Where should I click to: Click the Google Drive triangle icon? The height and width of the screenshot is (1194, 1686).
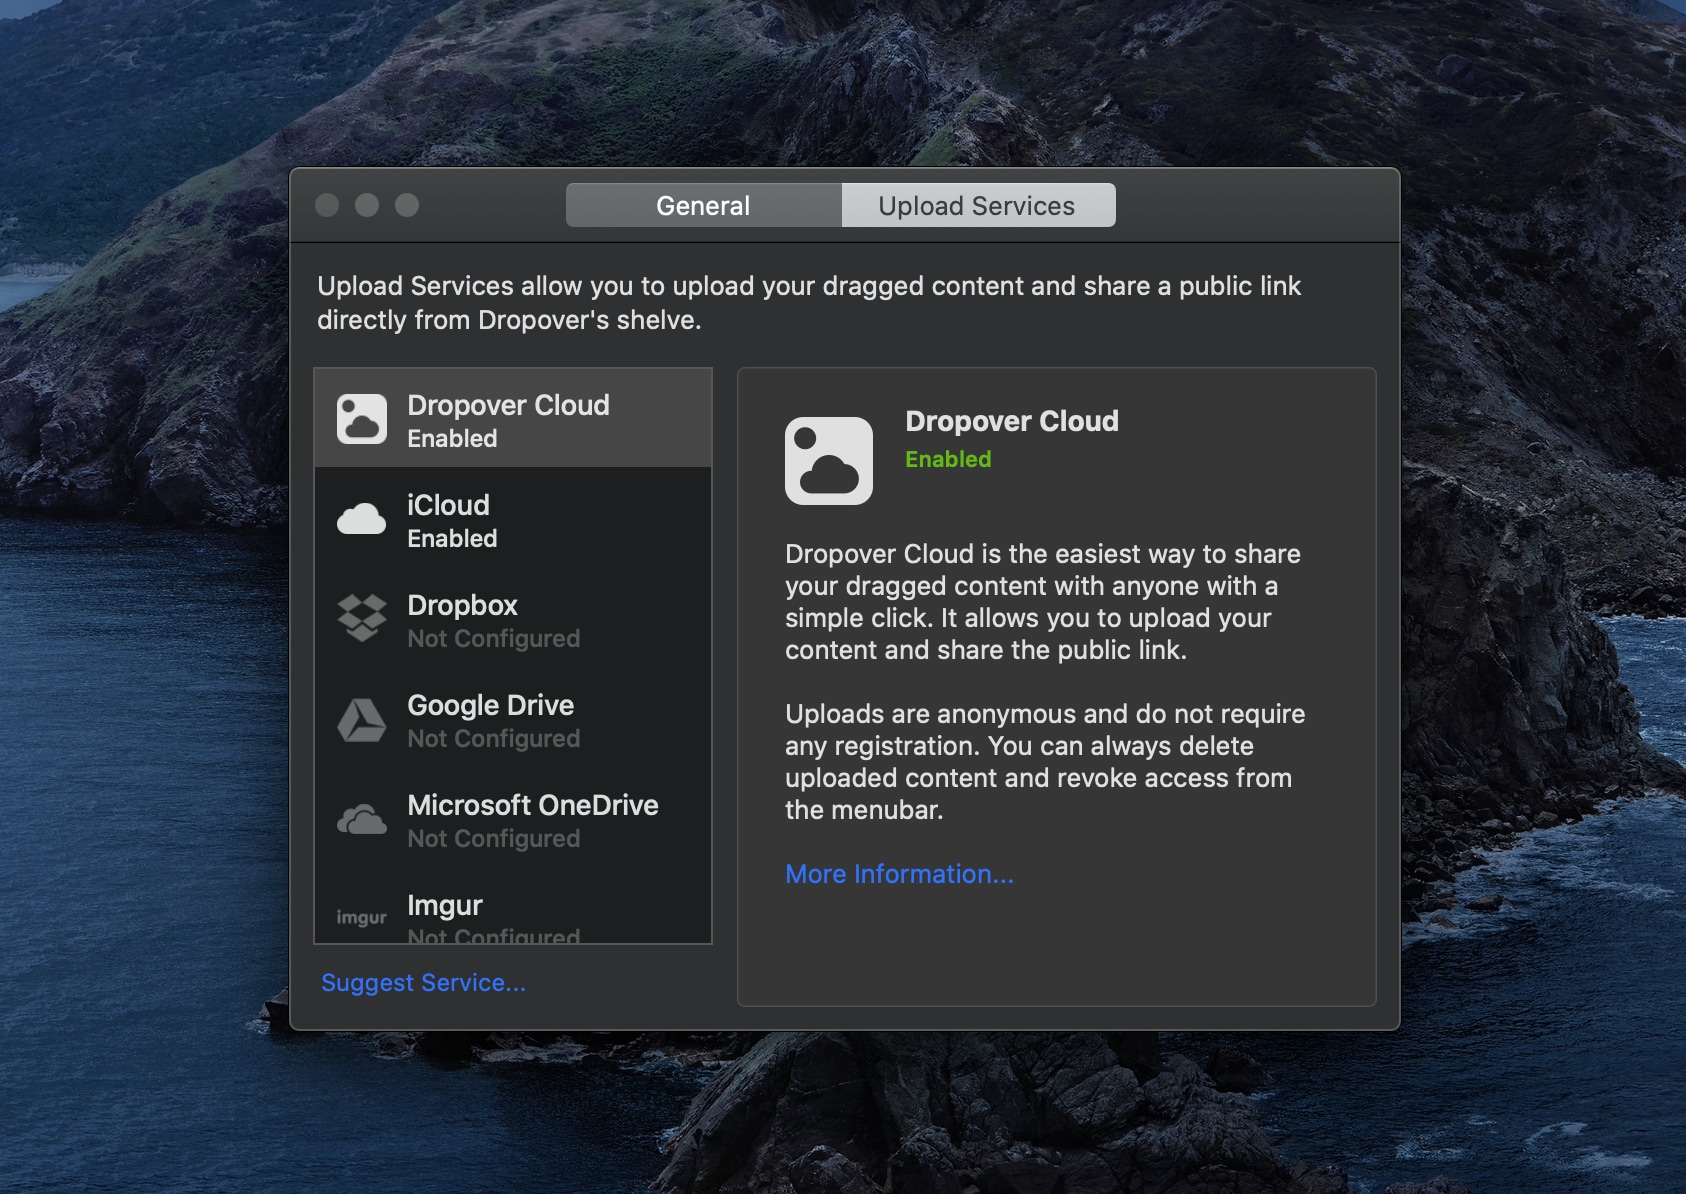[x=361, y=719]
